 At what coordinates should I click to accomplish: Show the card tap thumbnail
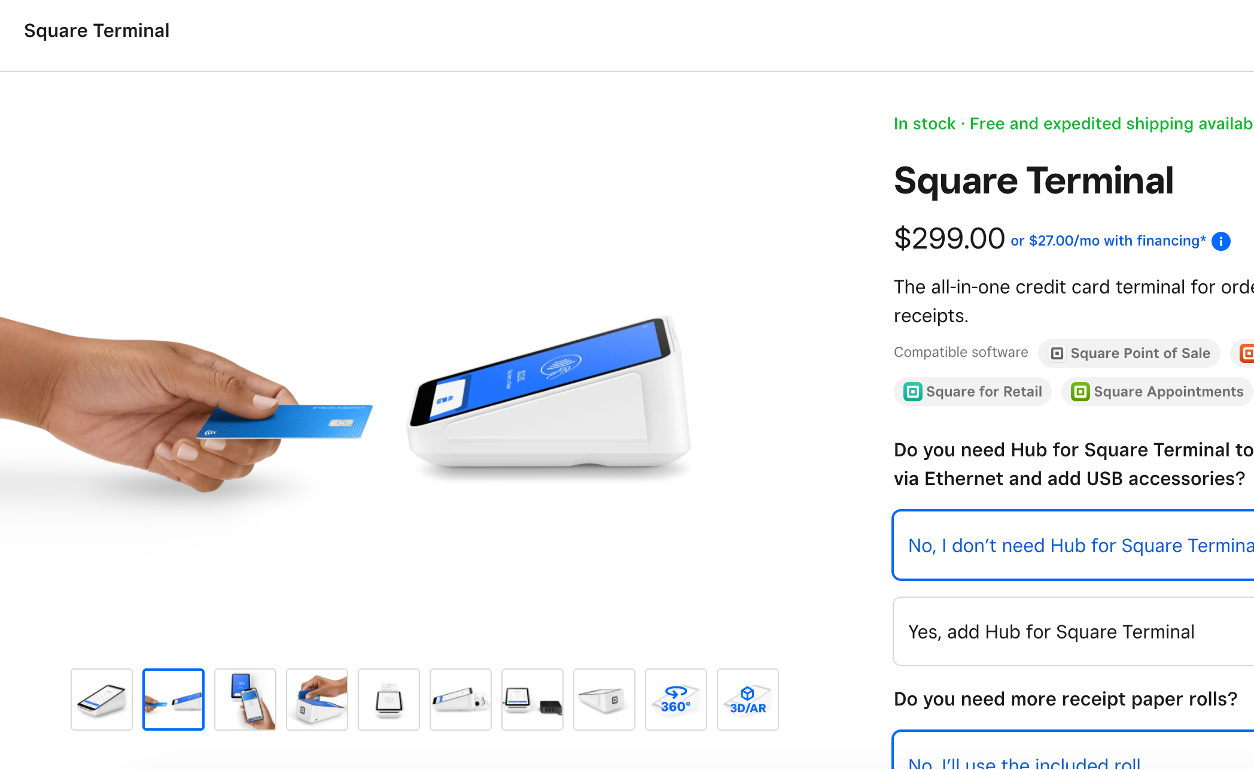coord(174,699)
